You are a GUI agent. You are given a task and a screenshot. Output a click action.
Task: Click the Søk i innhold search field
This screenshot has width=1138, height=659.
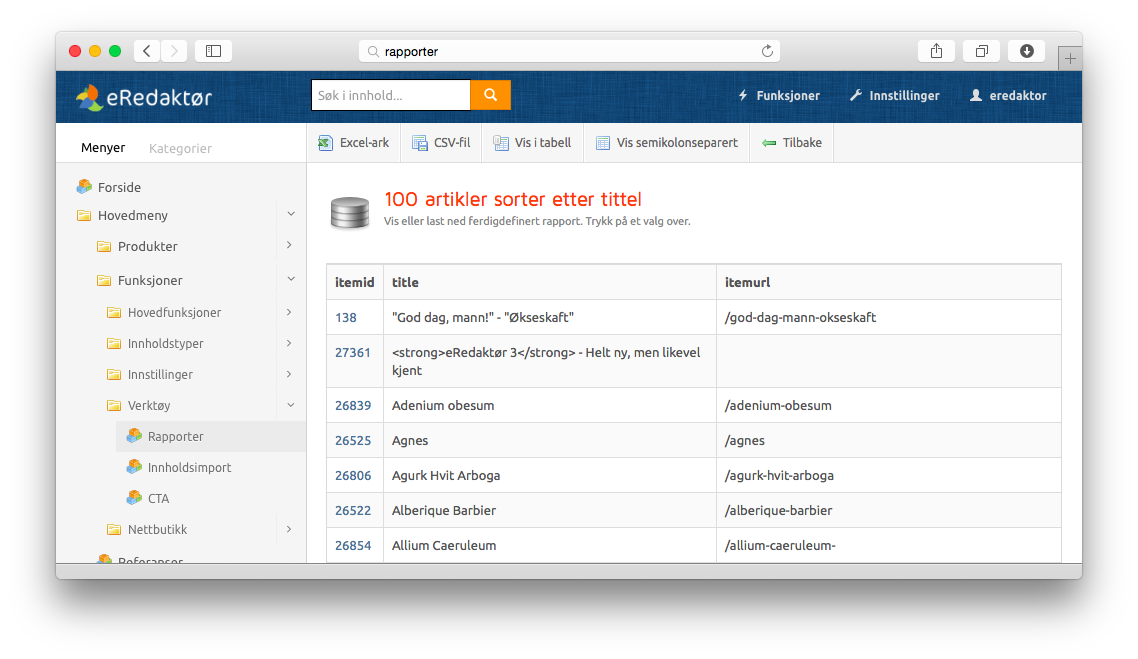391,95
